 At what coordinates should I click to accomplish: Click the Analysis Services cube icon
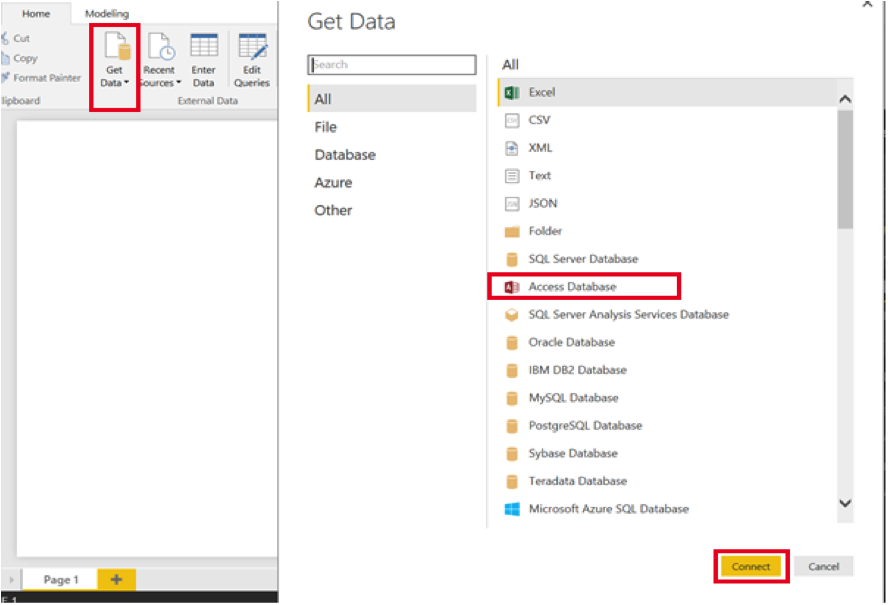[512, 314]
